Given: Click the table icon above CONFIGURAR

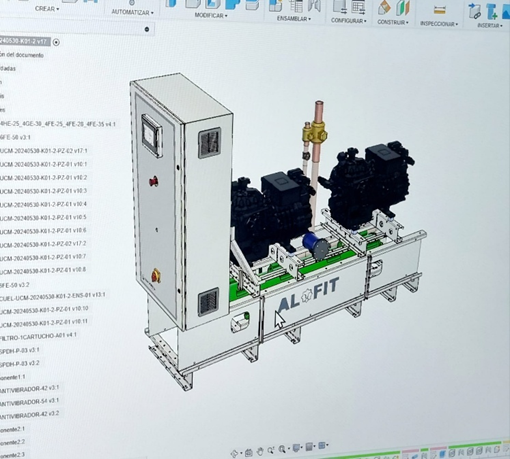Looking at the screenshot, I should tap(359, 7).
